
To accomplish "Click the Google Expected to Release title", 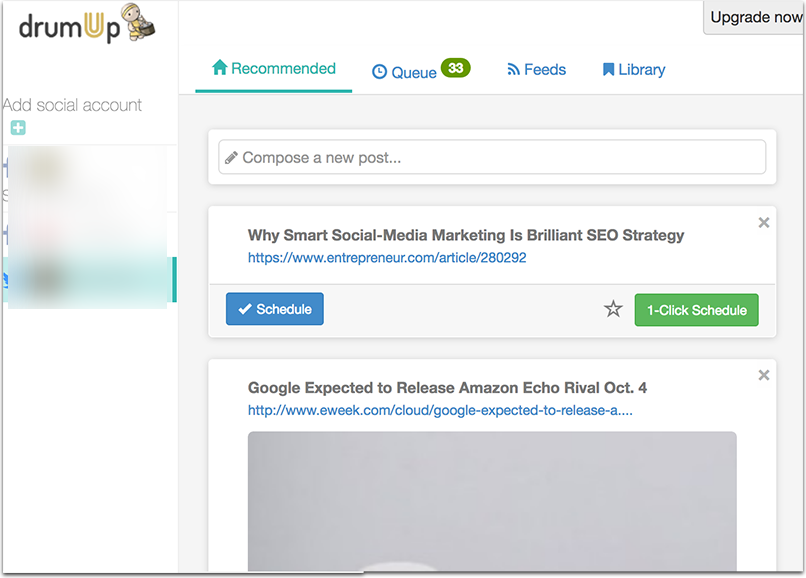I will click(447, 388).
